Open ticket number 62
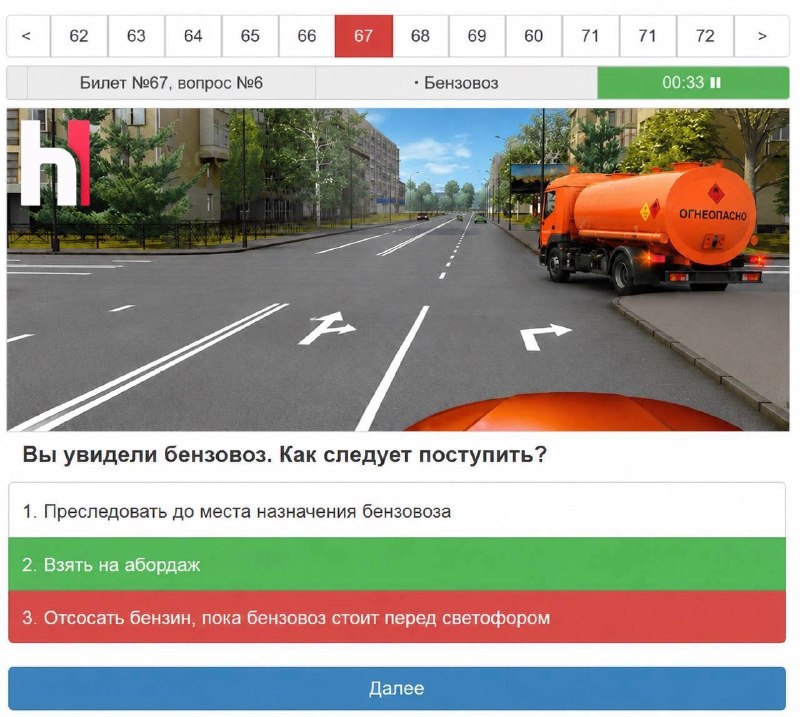Screen dimensions: 800x717 click(x=79, y=36)
